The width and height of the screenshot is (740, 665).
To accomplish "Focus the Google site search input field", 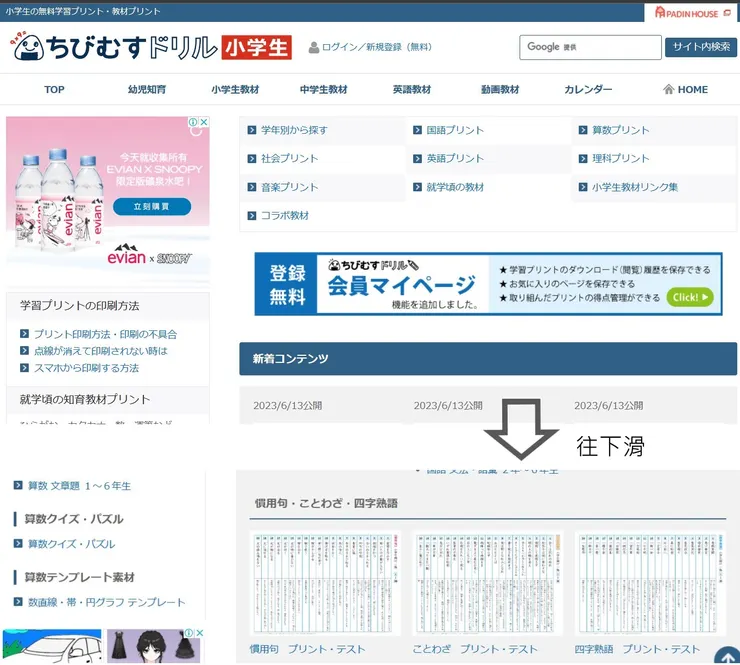I will (x=590, y=47).
